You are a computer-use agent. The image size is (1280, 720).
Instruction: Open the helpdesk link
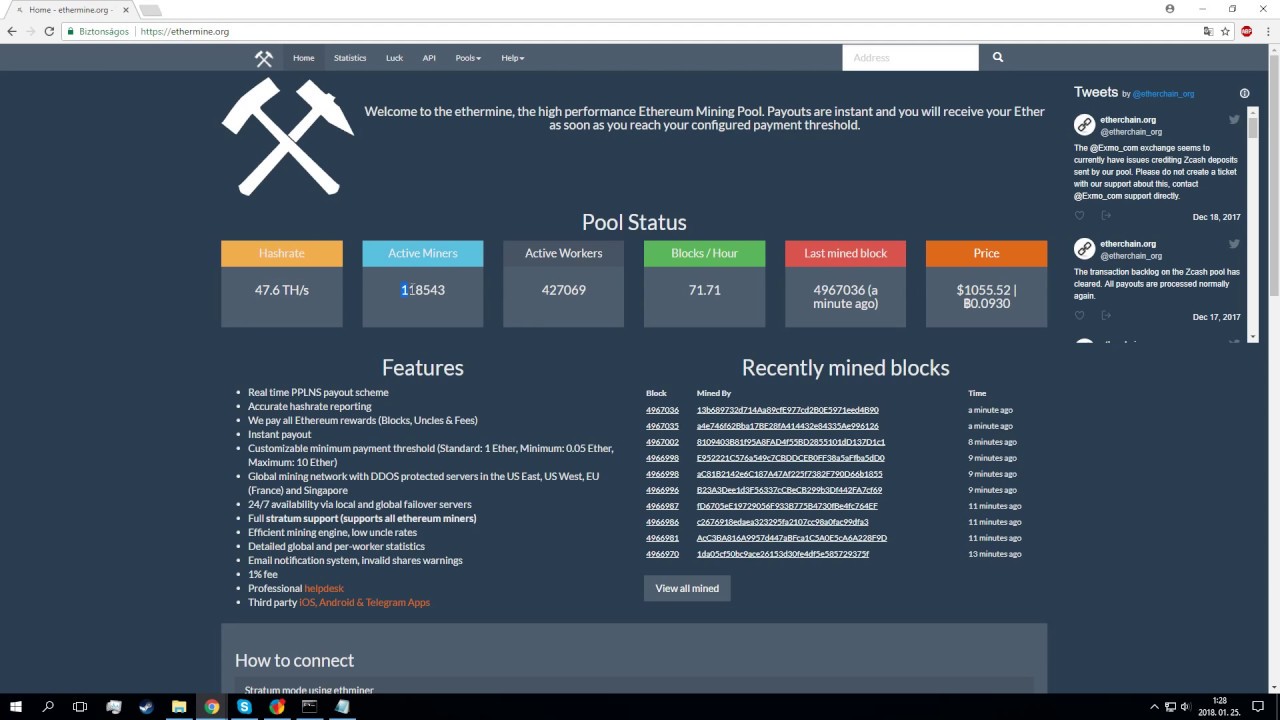coord(324,588)
